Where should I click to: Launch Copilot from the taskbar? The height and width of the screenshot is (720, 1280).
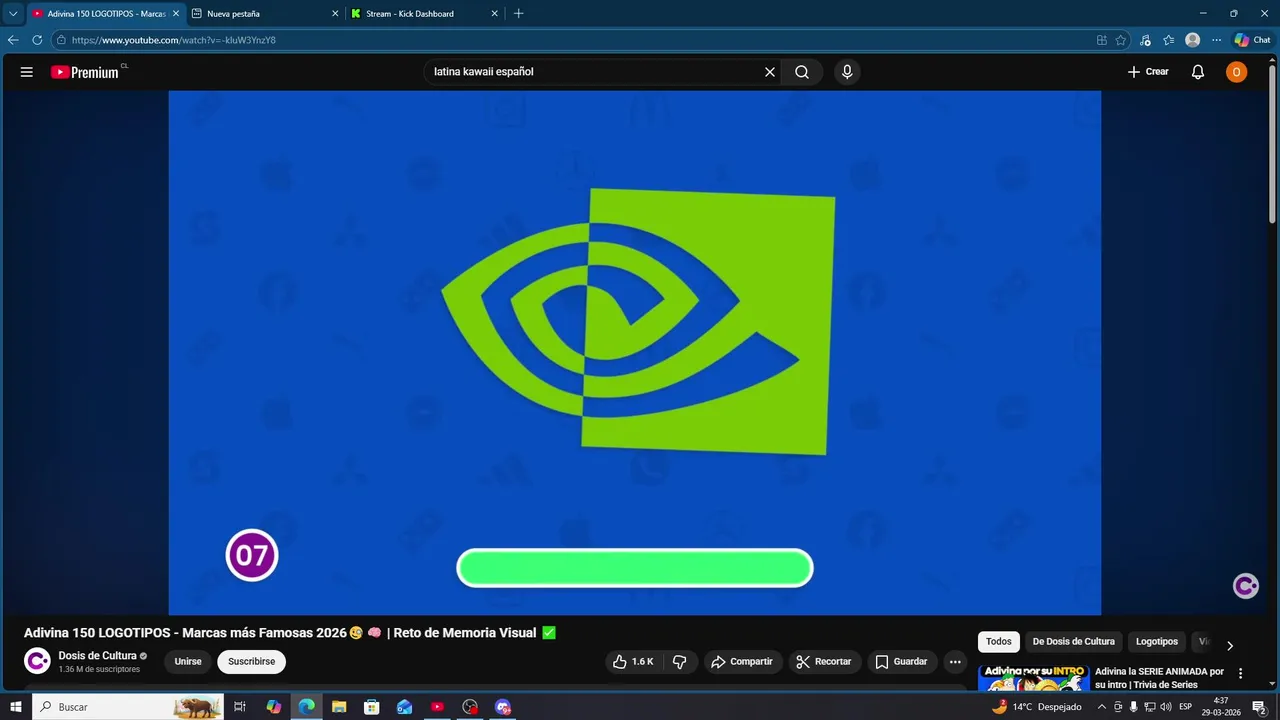(x=273, y=707)
